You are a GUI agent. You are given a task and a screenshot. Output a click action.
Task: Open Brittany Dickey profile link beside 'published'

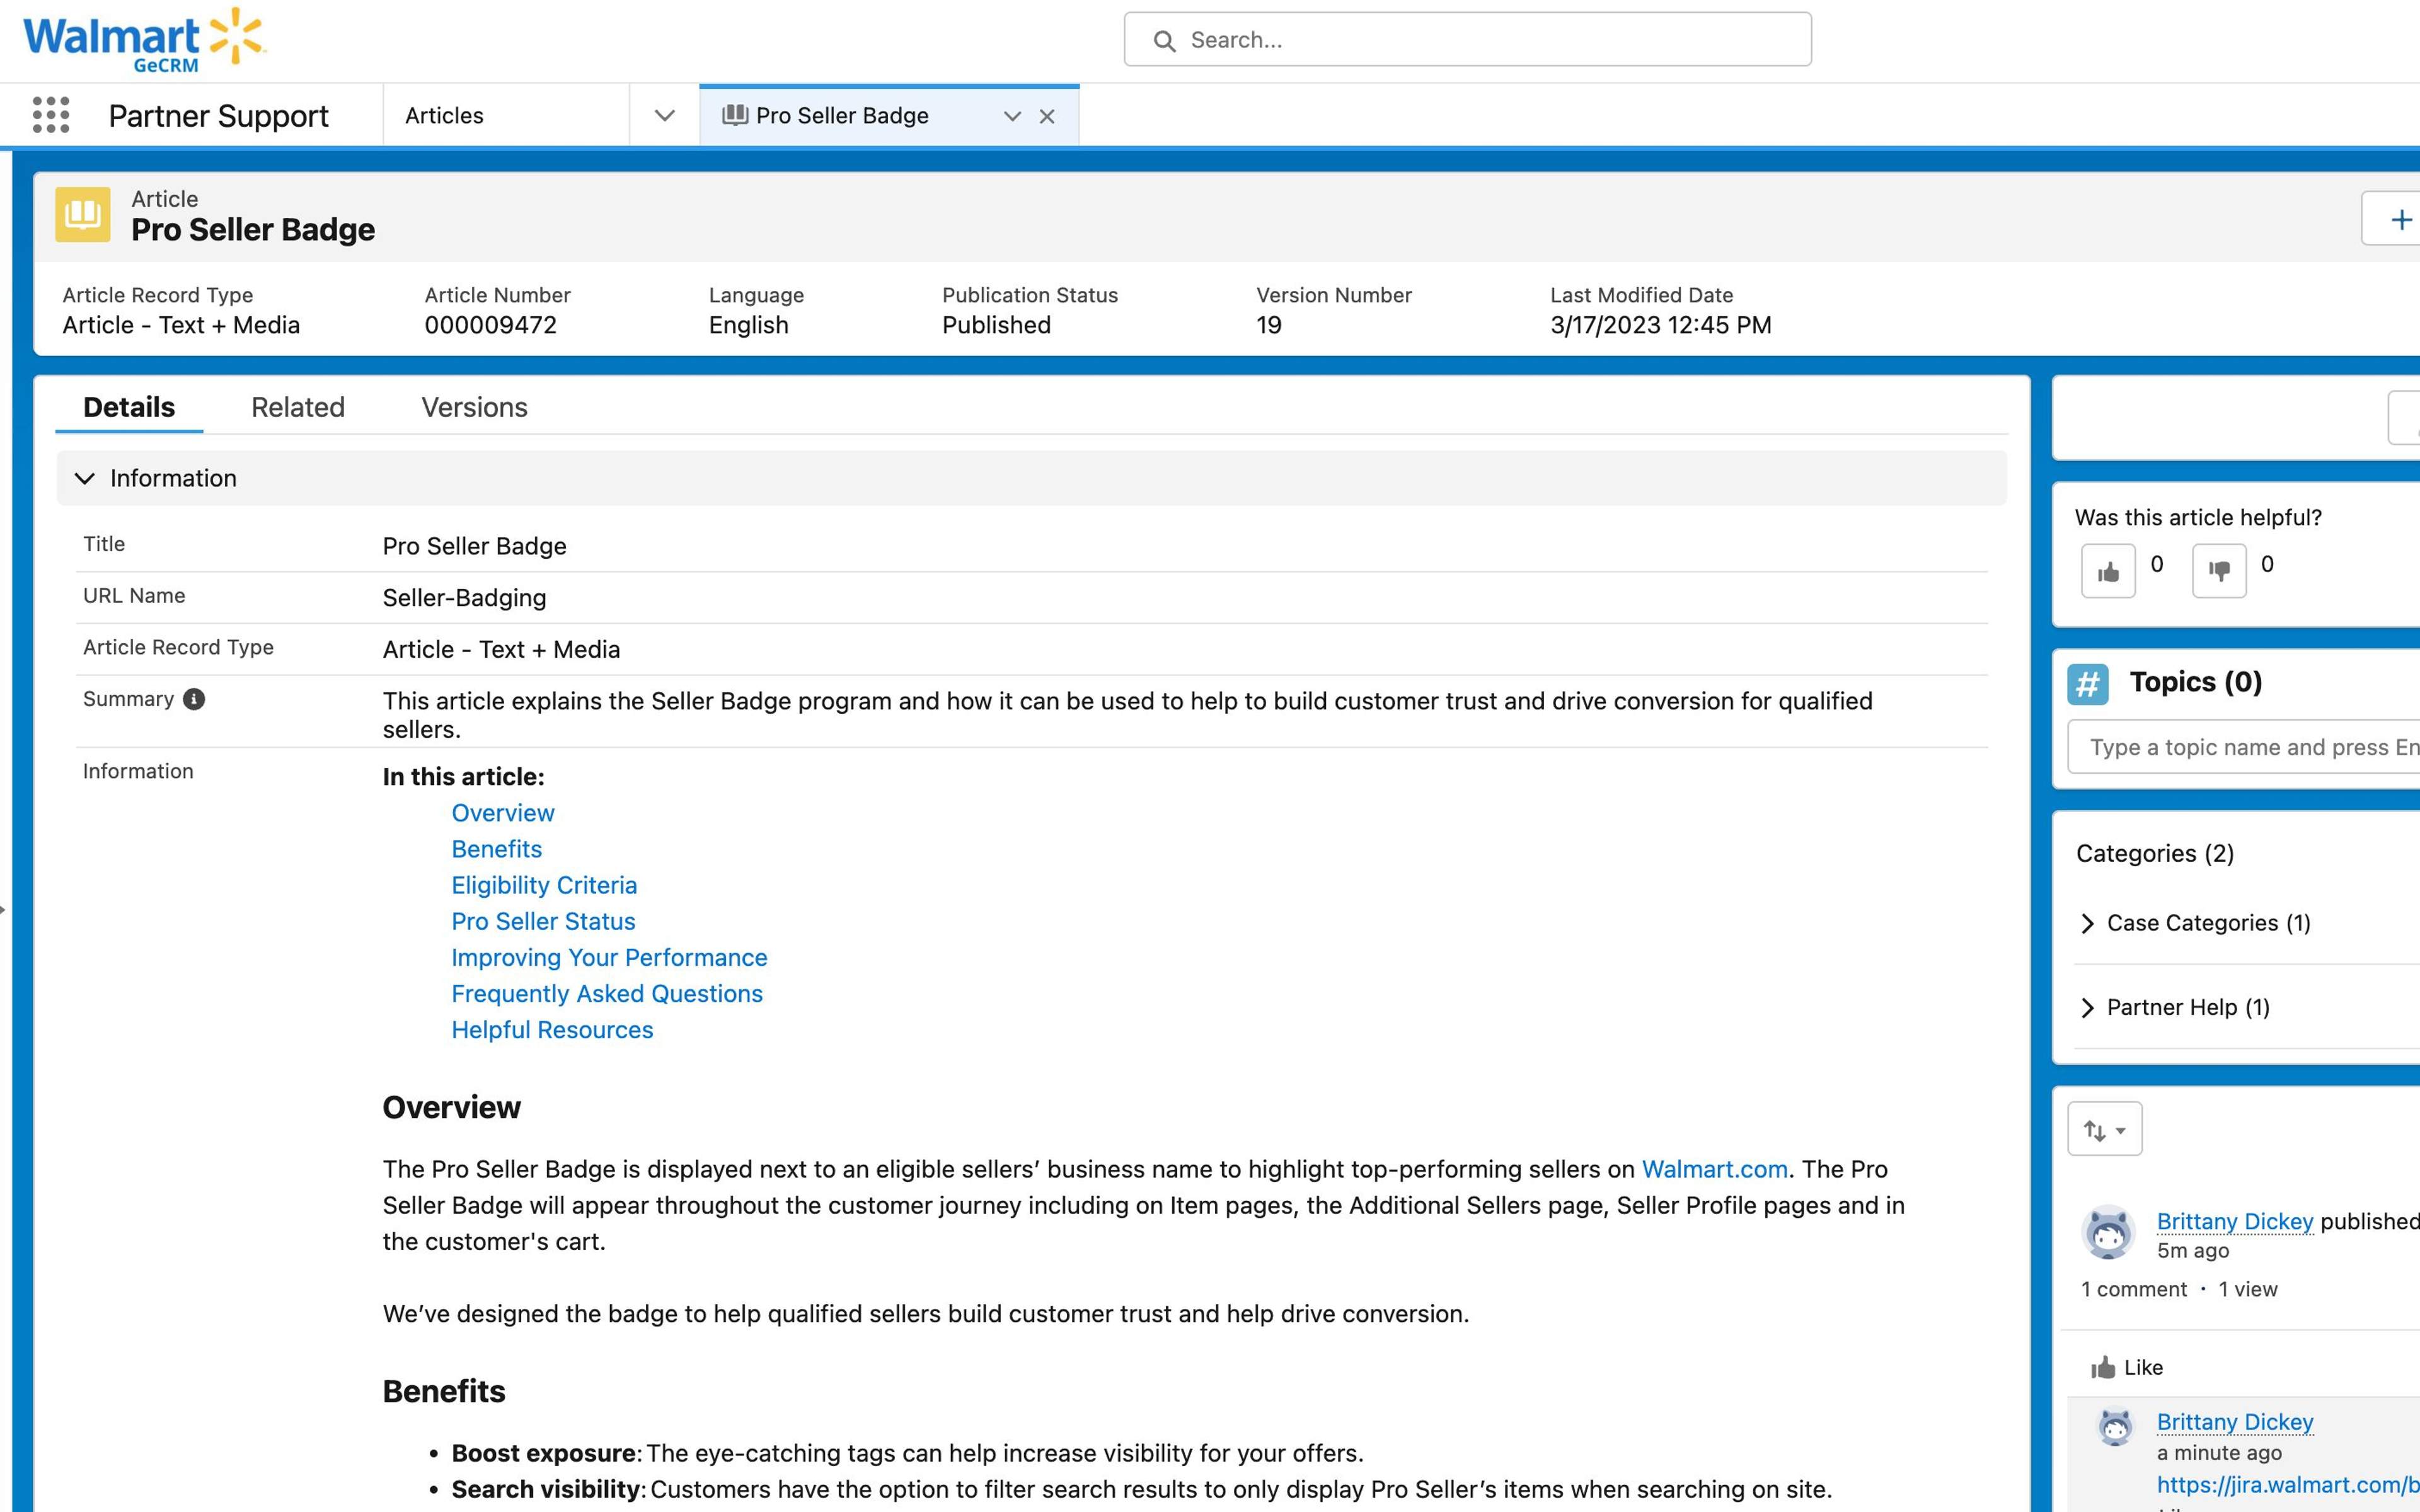2235,1221
